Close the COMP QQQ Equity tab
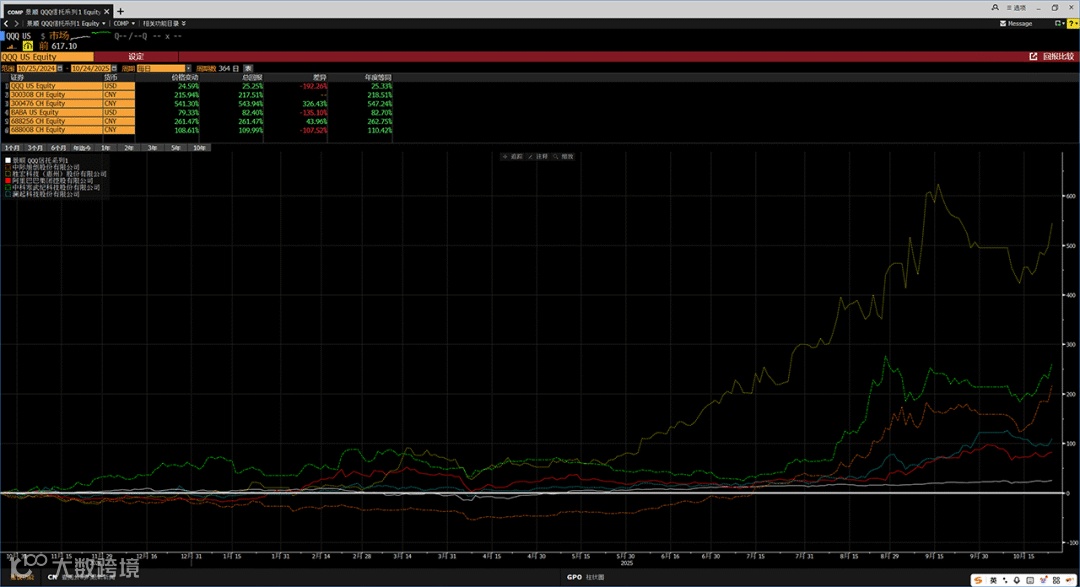The width and height of the screenshot is (1080, 587). coord(107,12)
